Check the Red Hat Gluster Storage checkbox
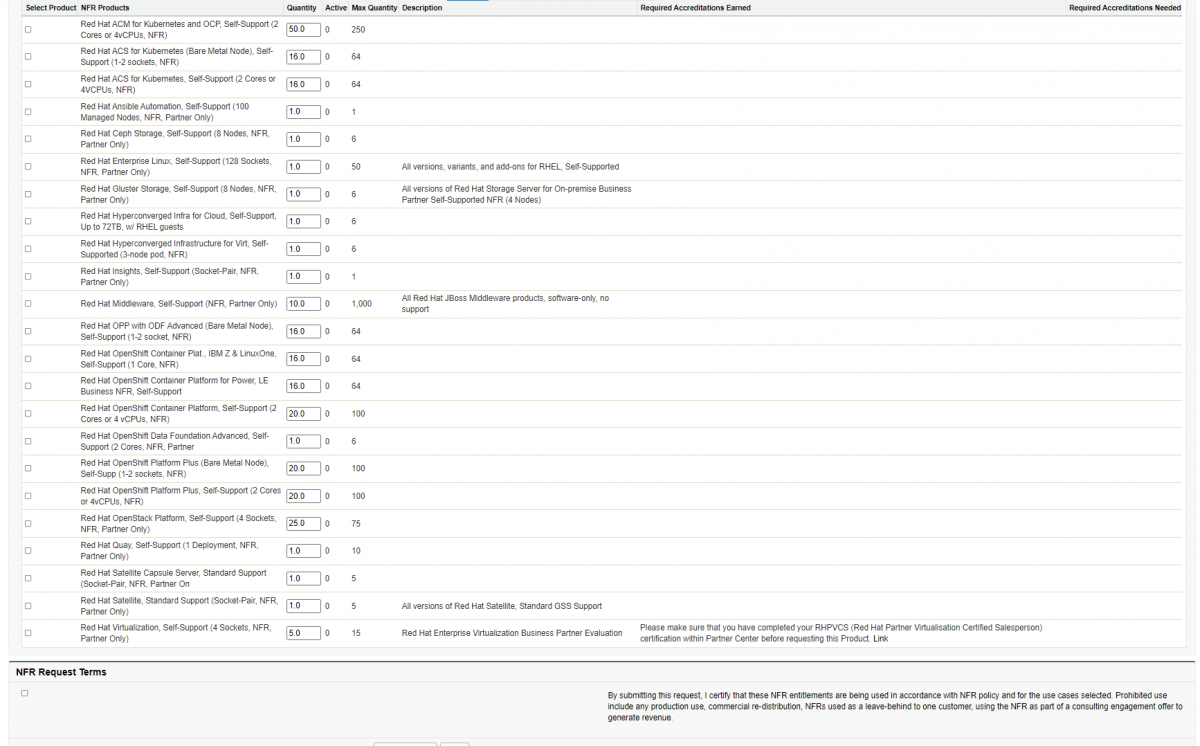Viewport: 1200px width, 746px height. 28,194
